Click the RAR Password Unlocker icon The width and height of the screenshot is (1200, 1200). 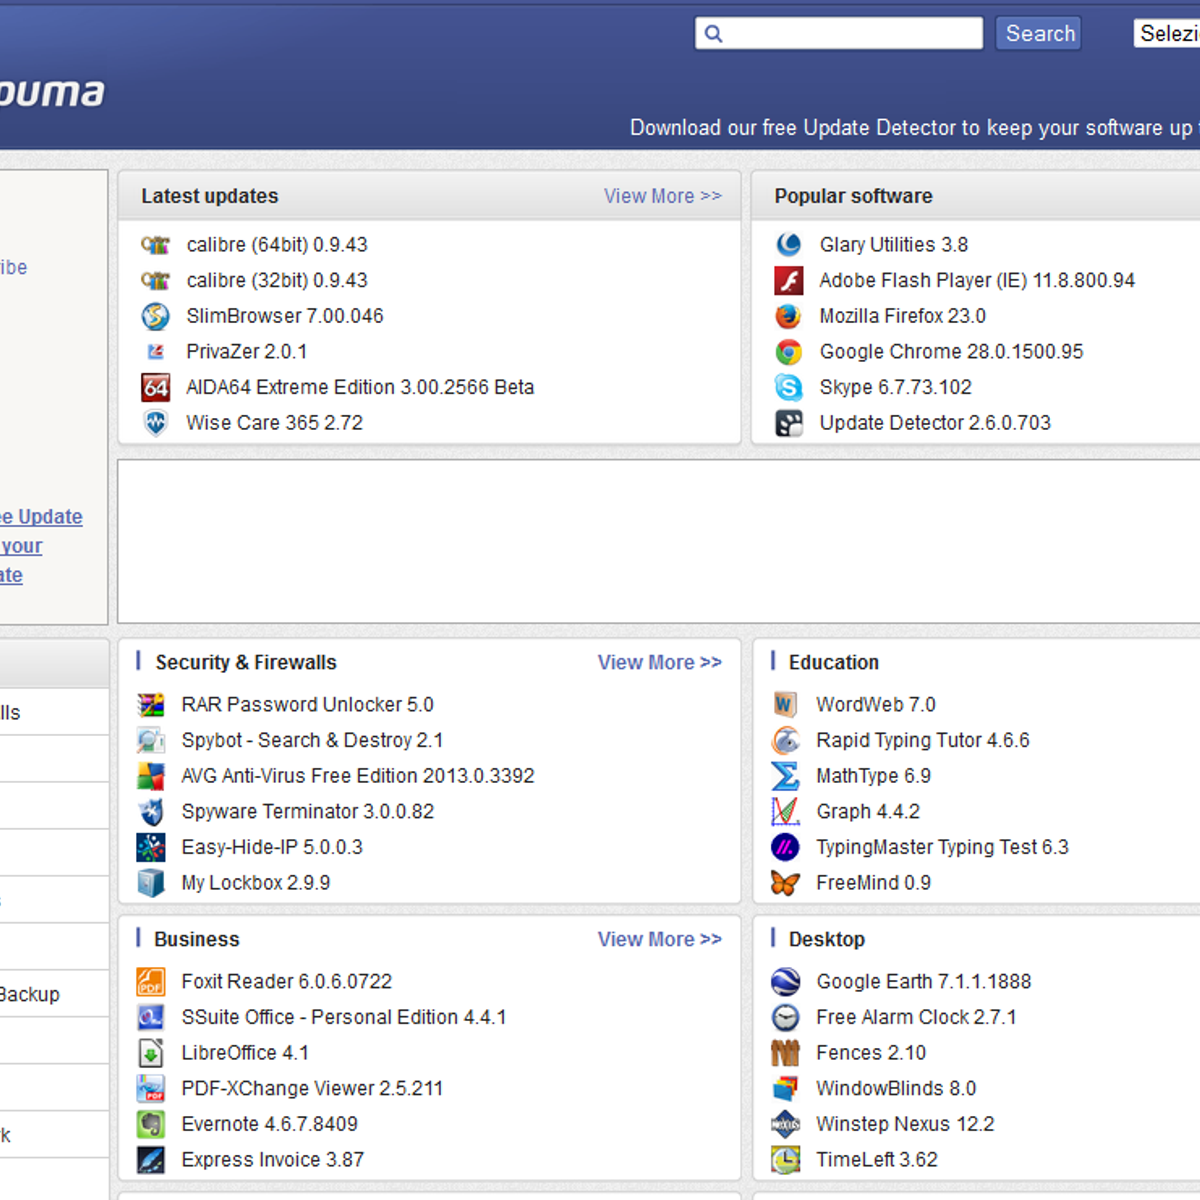click(150, 705)
